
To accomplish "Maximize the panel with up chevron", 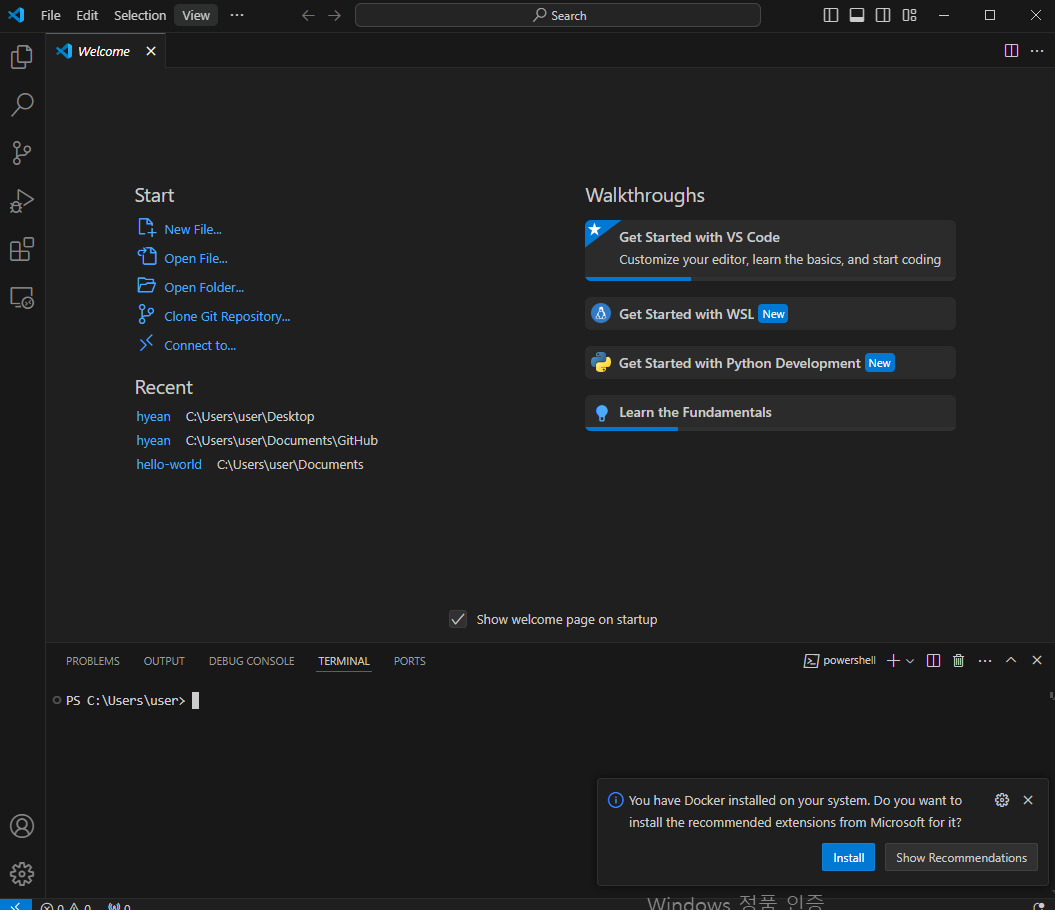I will tap(1011, 660).
